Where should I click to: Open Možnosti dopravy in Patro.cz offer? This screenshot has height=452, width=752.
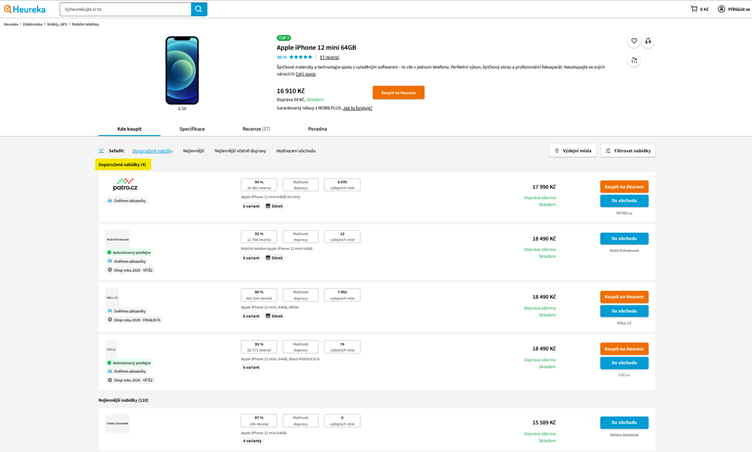(301, 185)
